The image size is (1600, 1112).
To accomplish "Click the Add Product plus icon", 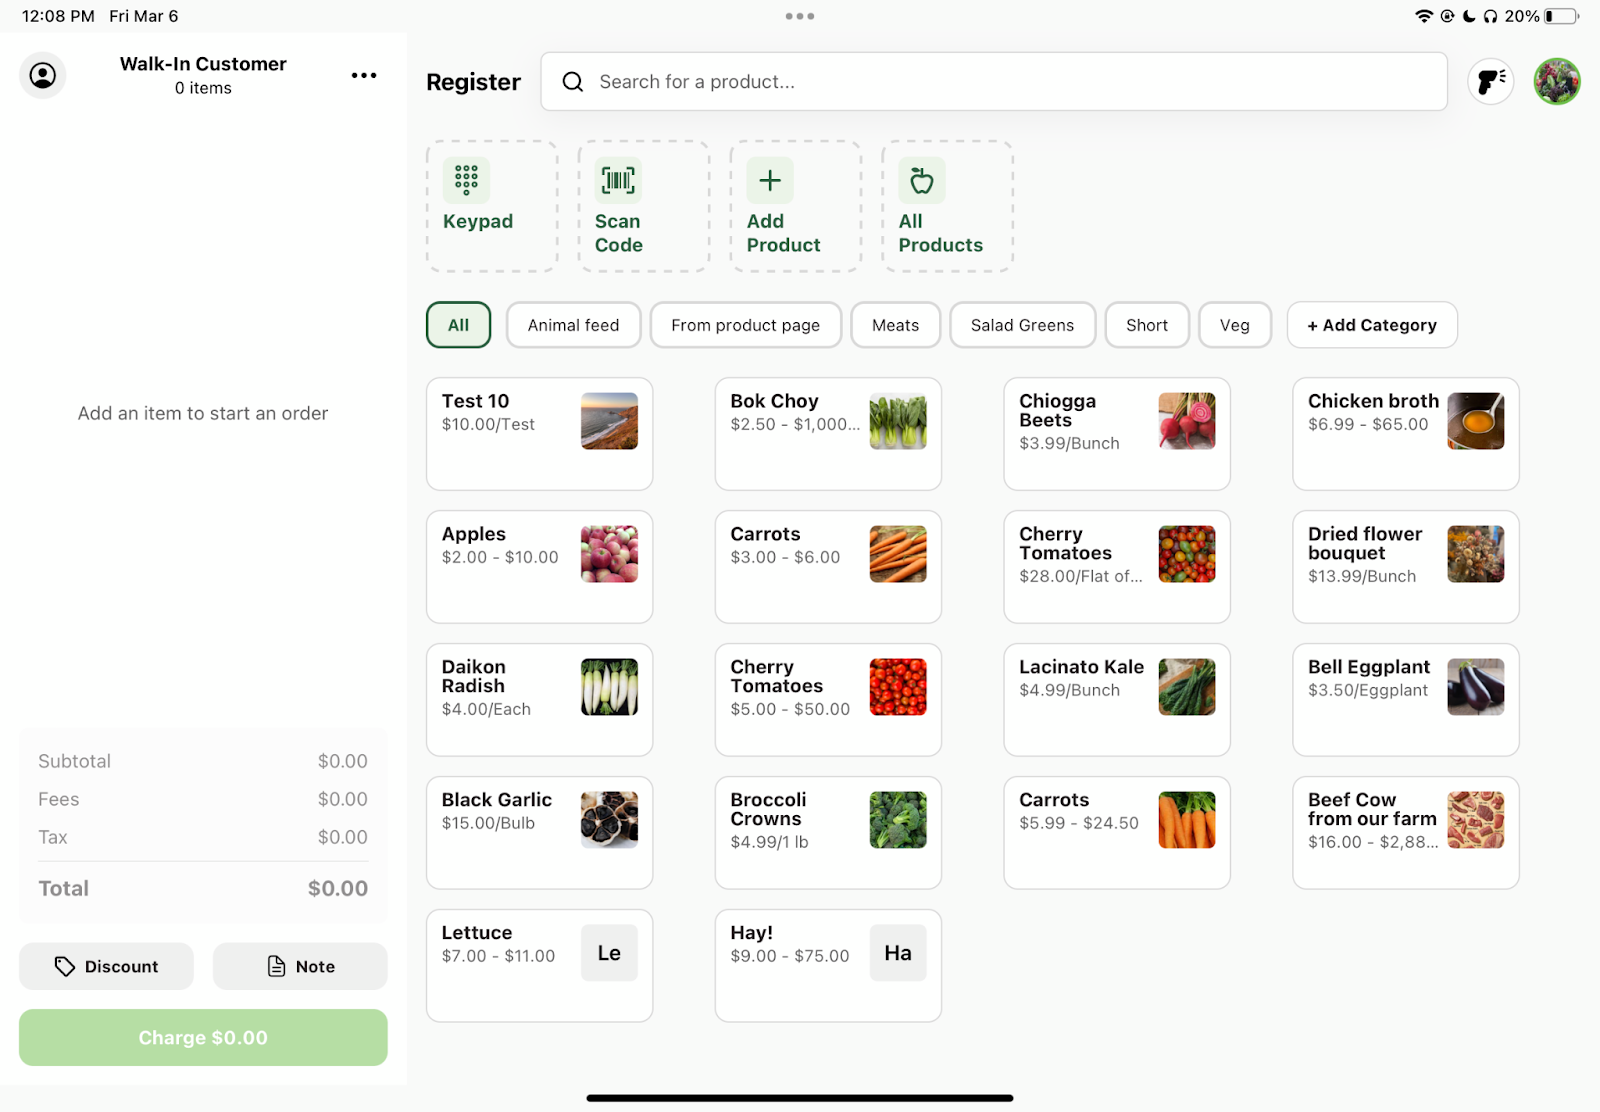I will click(x=769, y=181).
